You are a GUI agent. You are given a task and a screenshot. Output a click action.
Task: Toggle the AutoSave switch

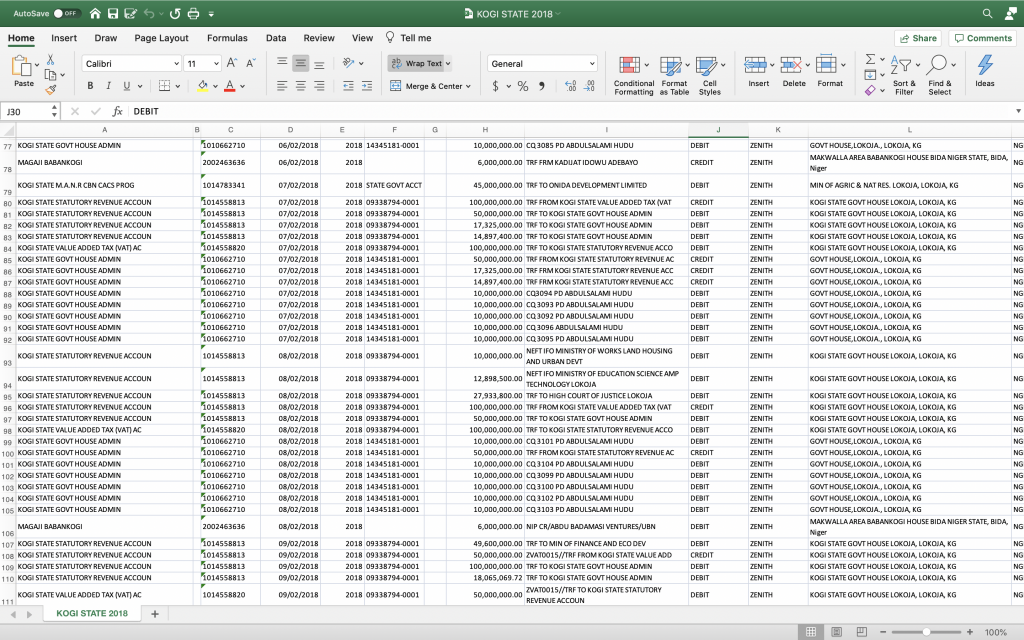click(67, 13)
